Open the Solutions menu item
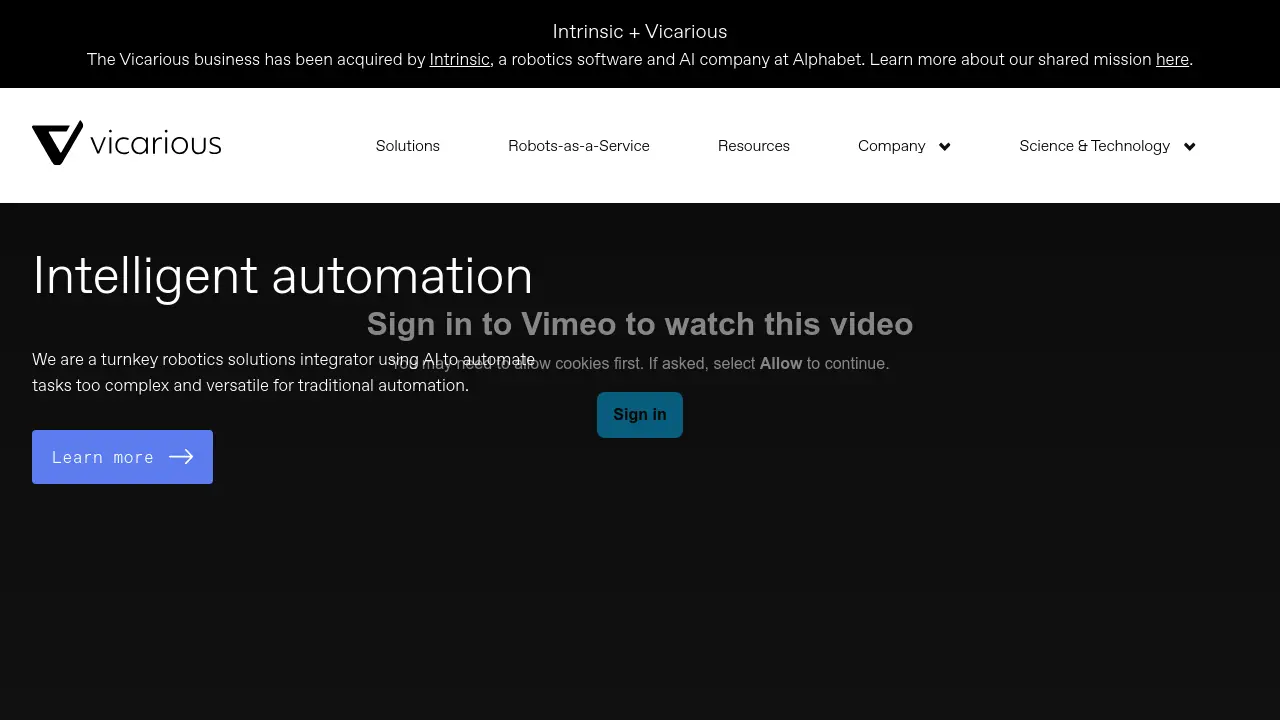1280x720 pixels. point(408,146)
